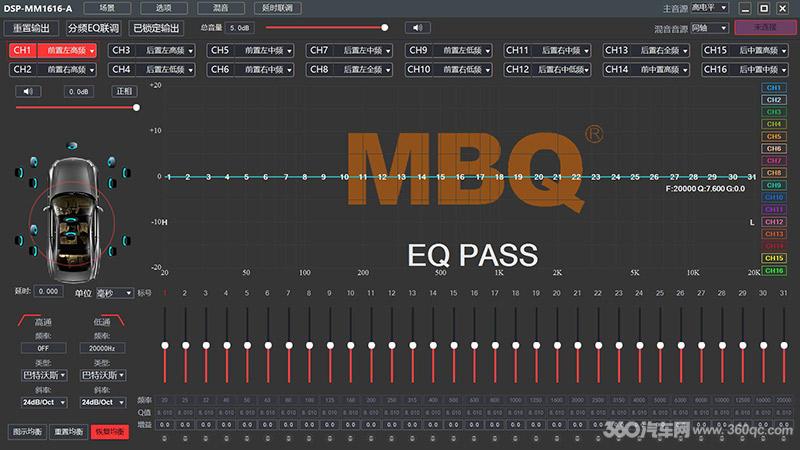Click the 重置均衡 reset EQ button
The width and height of the screenshot is (800, 450).
tap(68, 432)
